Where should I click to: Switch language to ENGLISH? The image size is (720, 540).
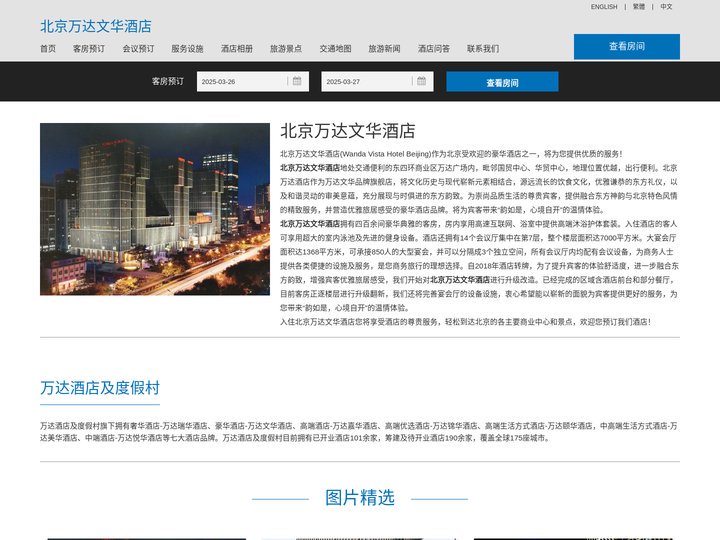tap(604, 7)
